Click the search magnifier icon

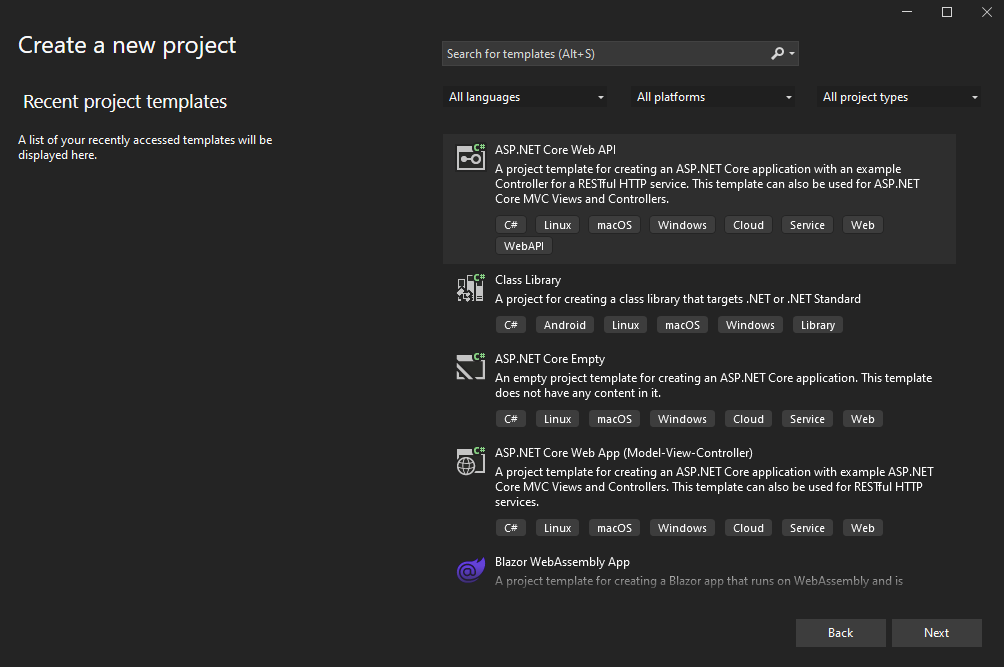pos(777,54)
